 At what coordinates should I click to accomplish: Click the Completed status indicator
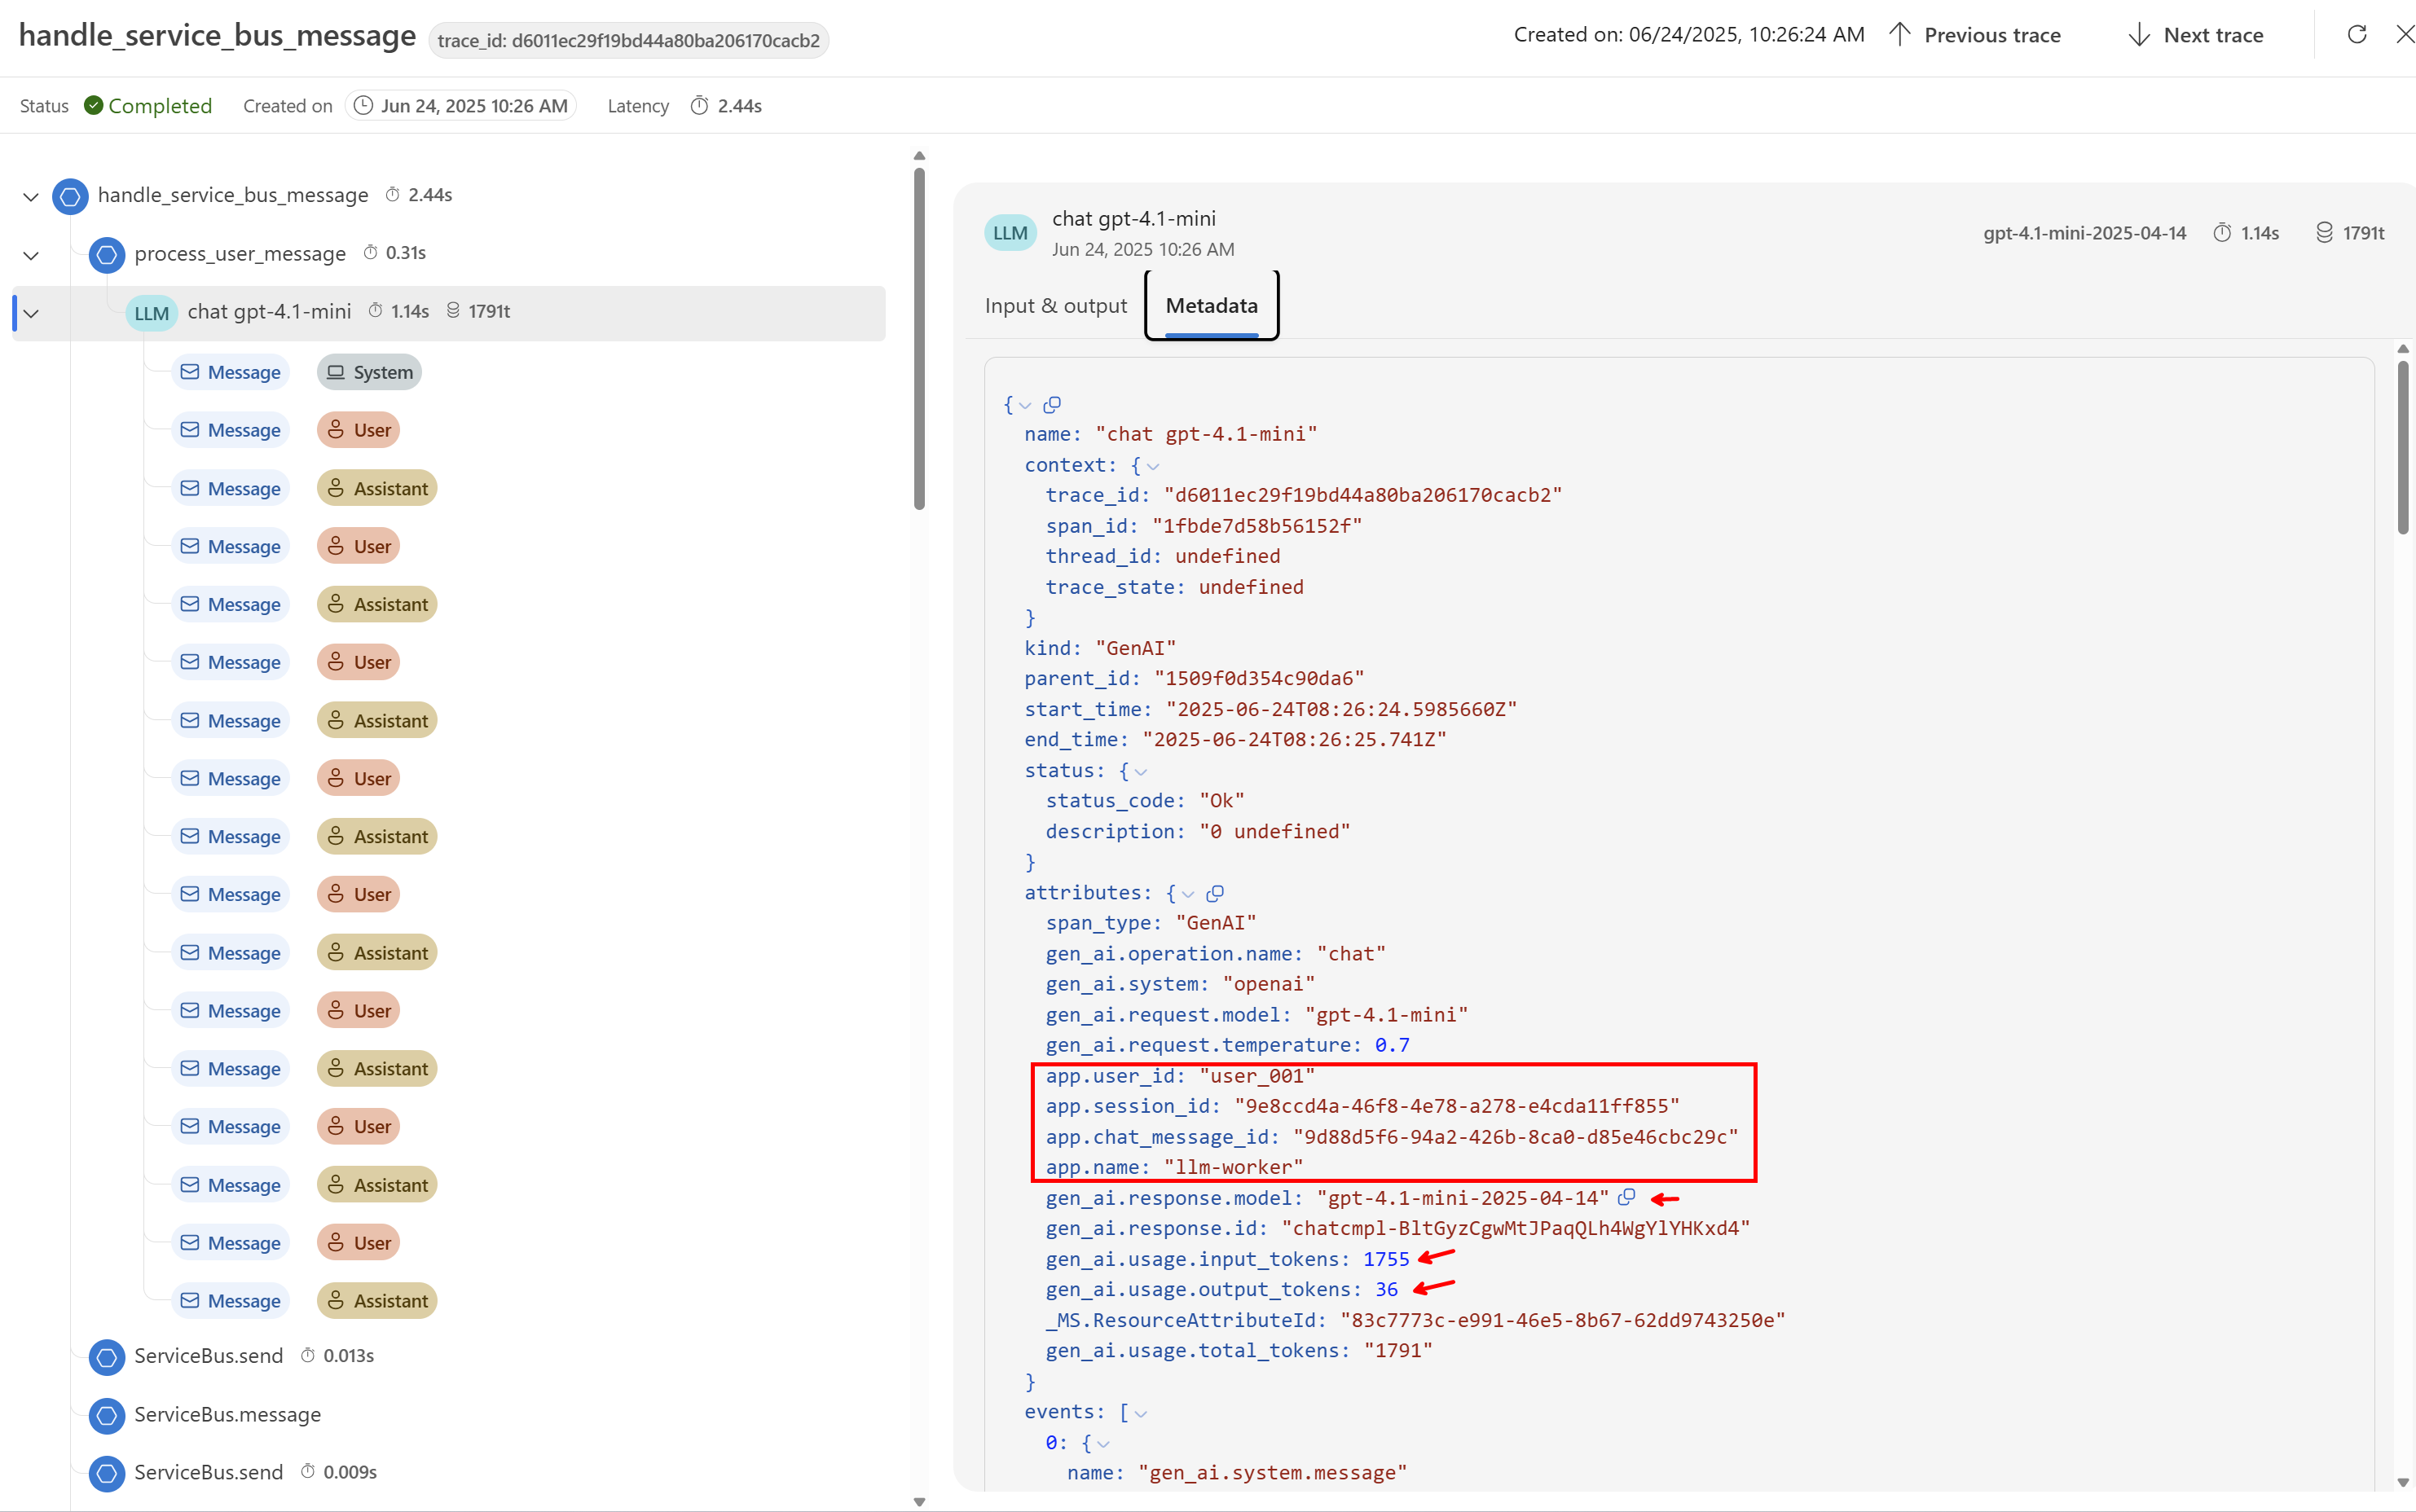148,105
